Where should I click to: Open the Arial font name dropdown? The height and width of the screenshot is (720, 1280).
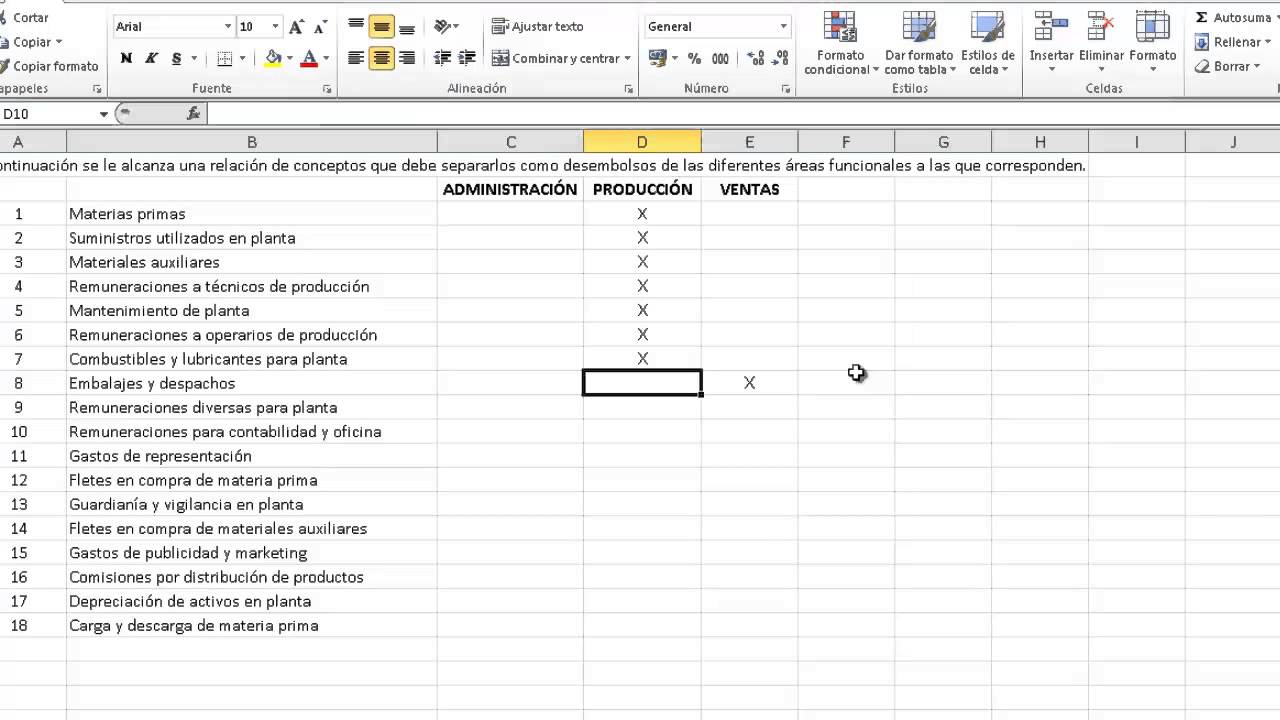pos(228,27)
